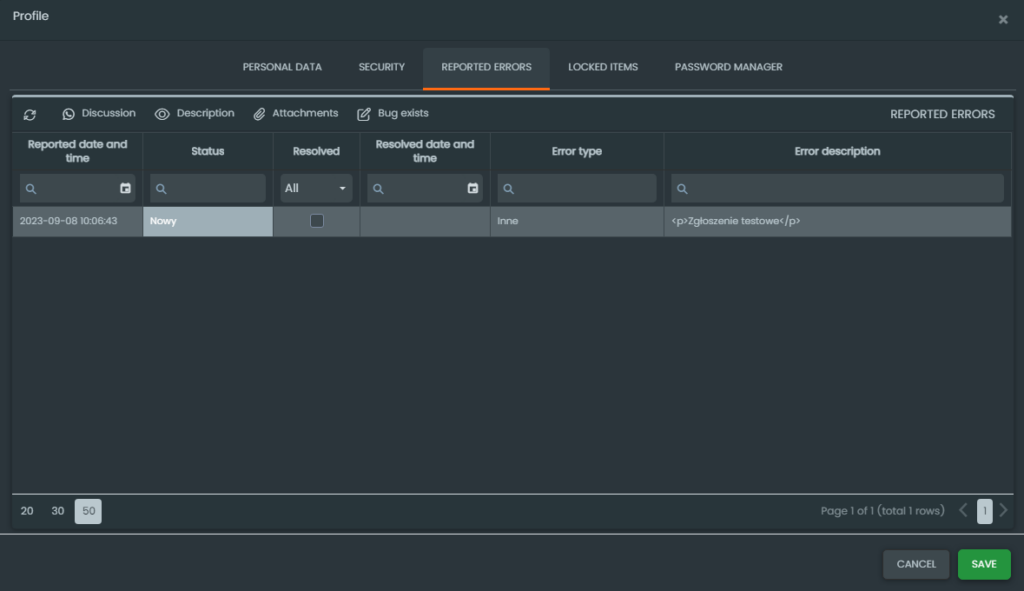Screen dimensions: 1024x591
Task: Click the Bug exists edit icon
Action: click(364, 114)
